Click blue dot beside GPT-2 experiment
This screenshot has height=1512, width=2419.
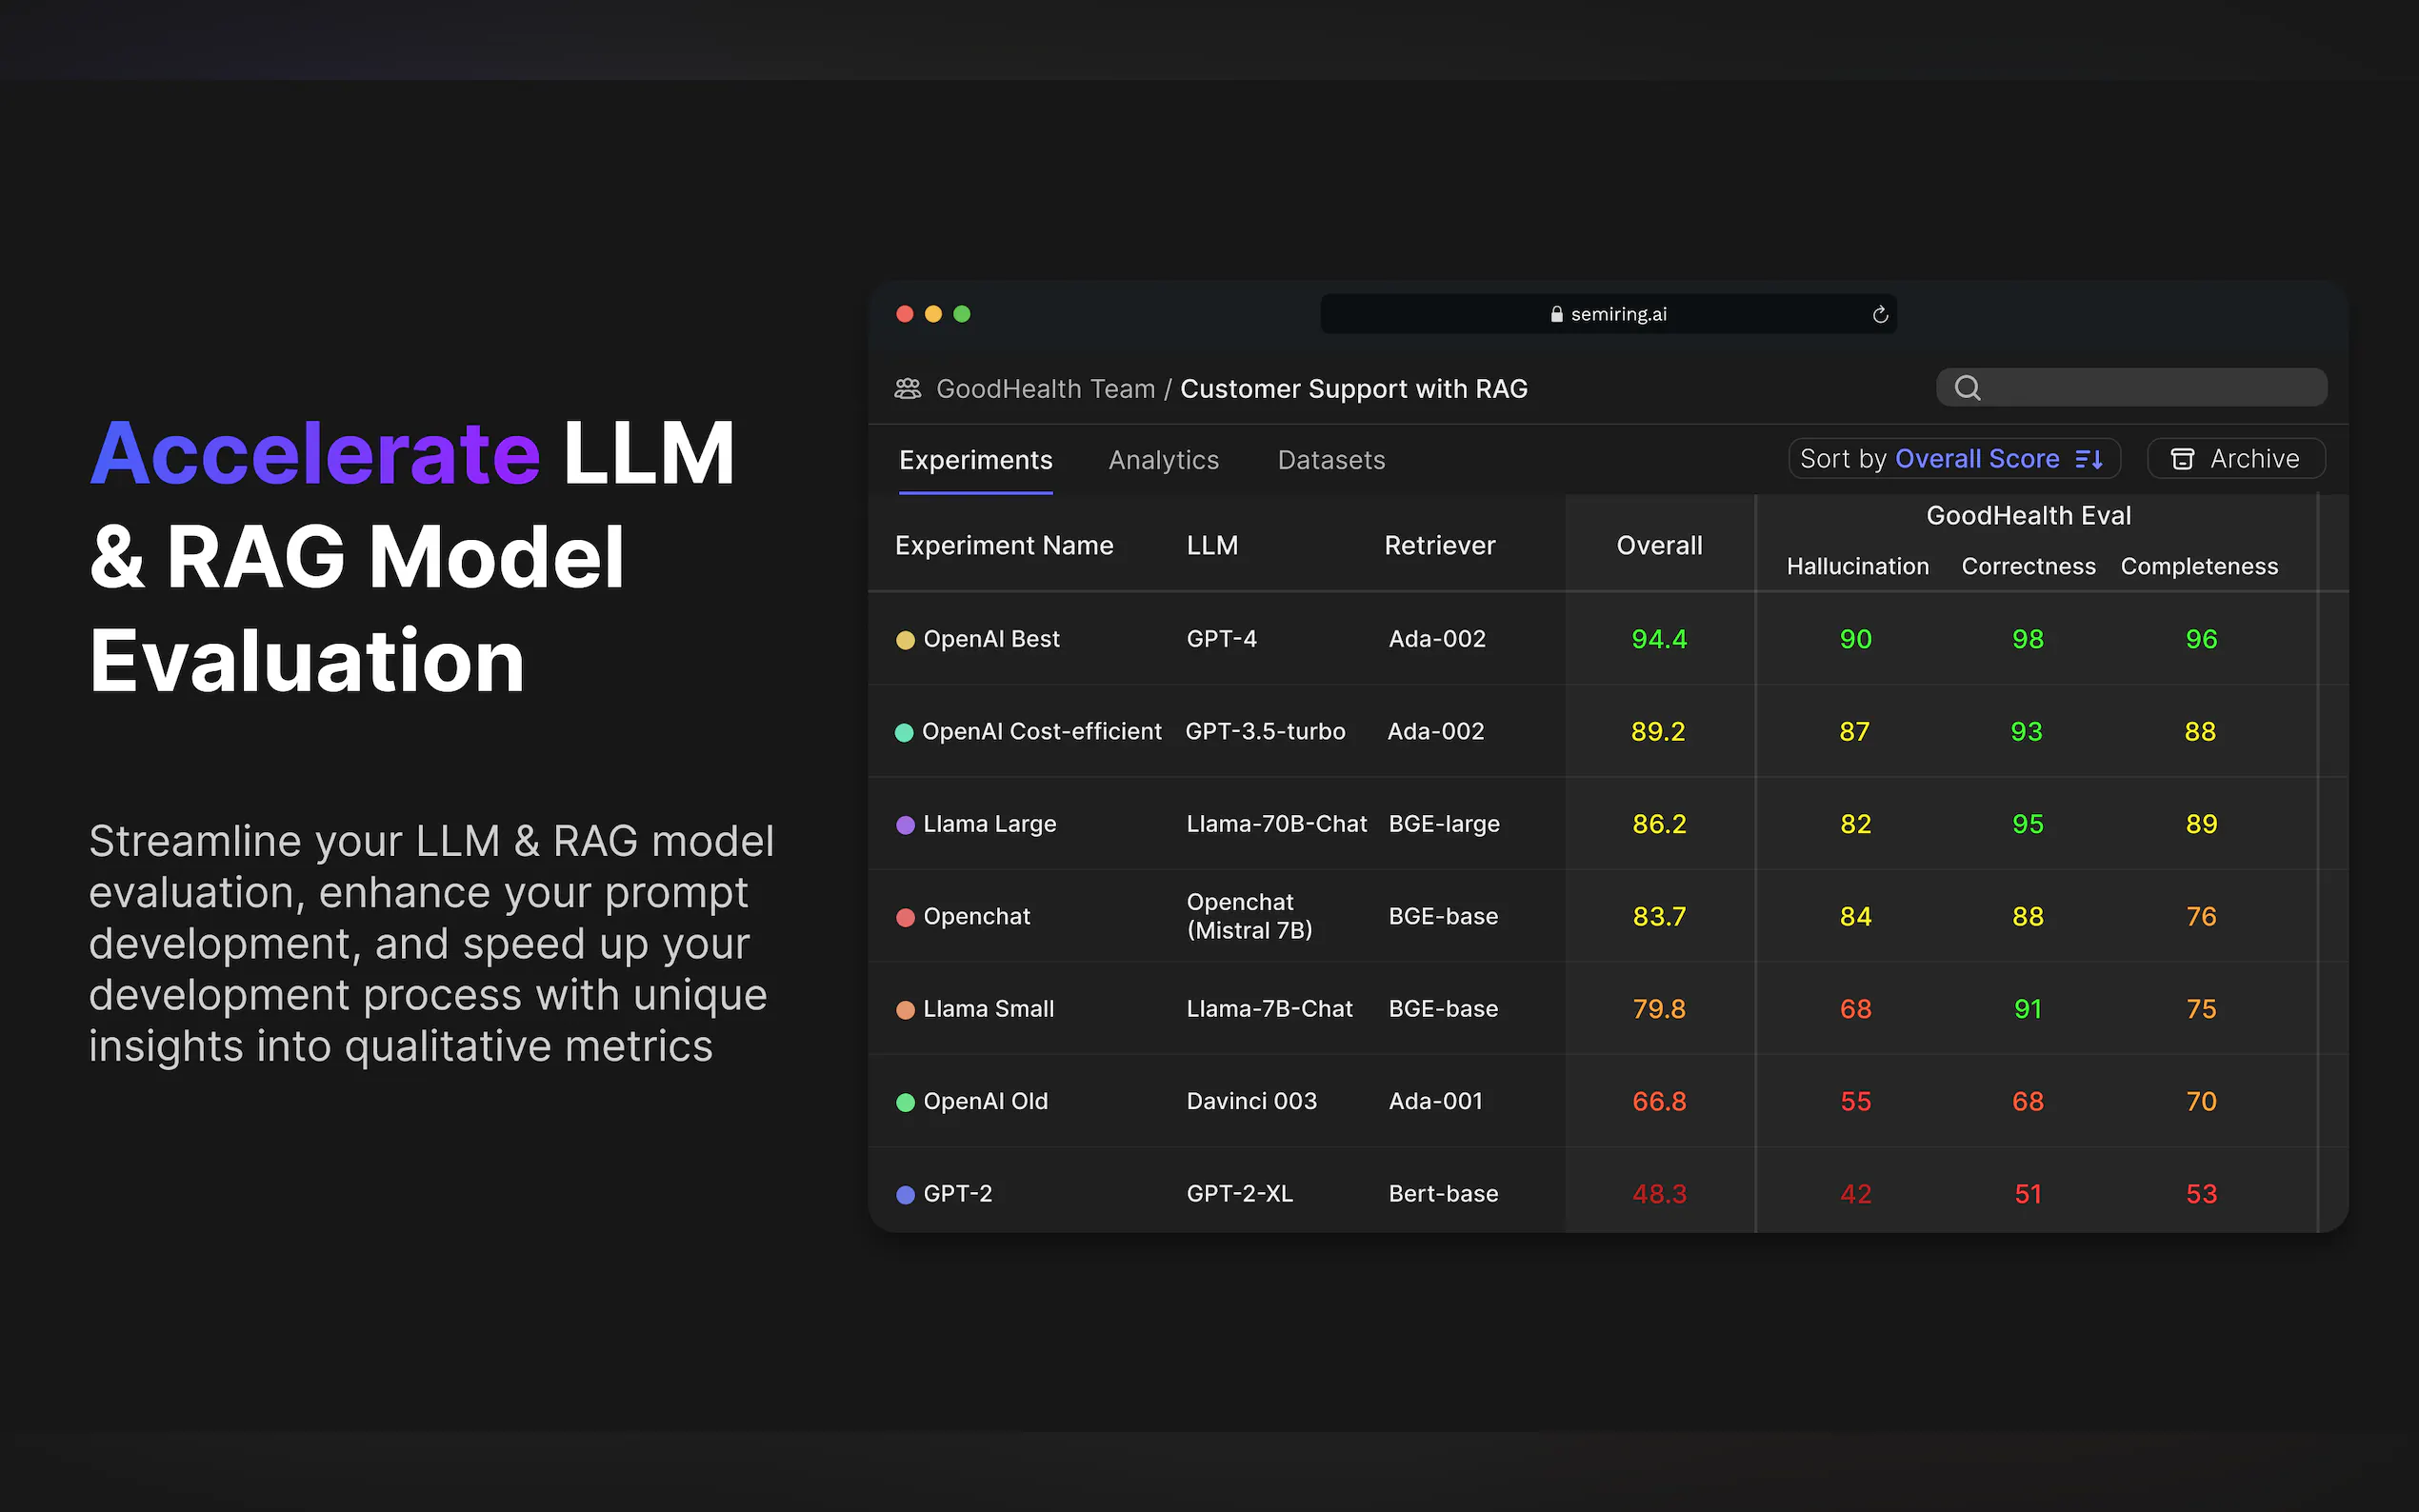[905, 1194]
